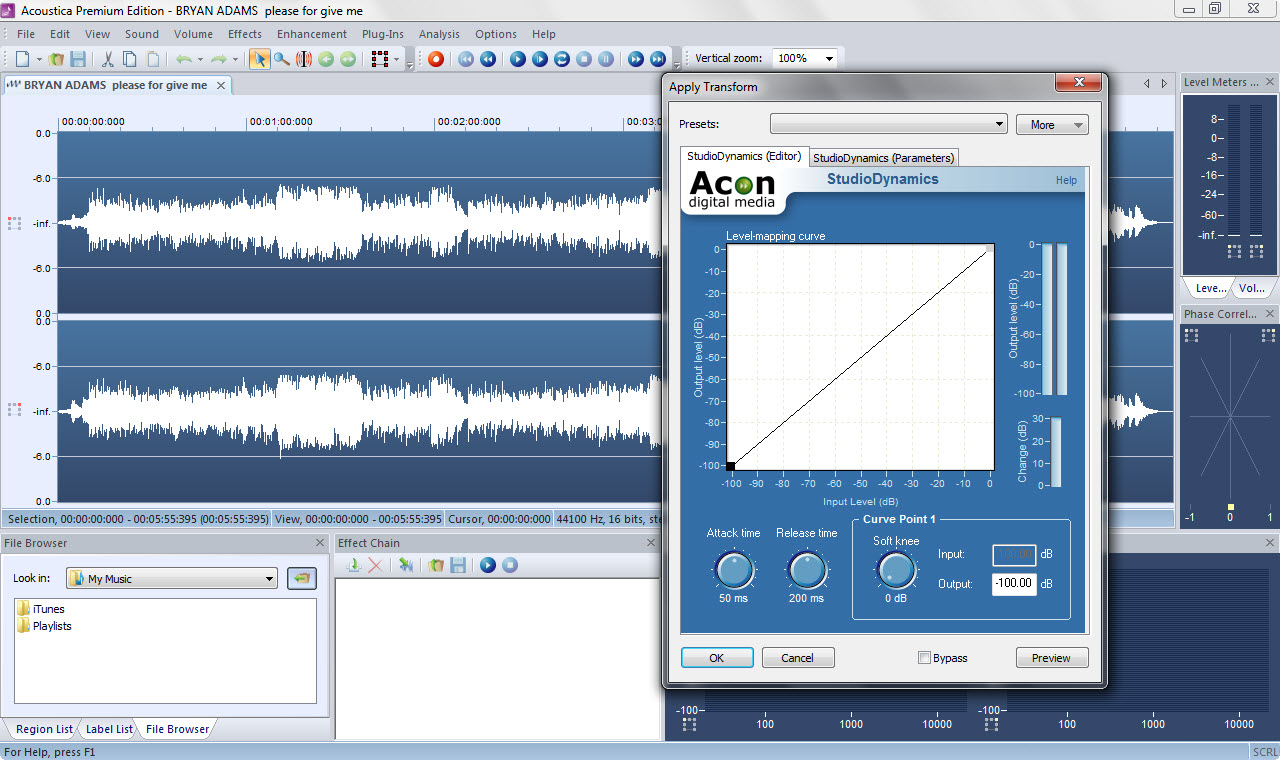Open file via the toolbar folder icon

coord(57,59)
